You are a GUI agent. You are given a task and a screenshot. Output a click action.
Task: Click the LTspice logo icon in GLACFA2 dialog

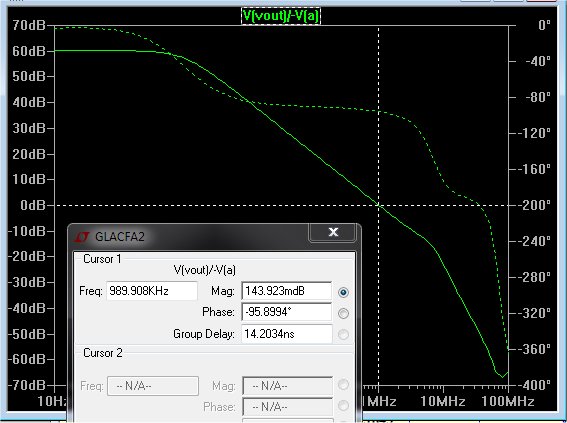click(x=82, y=237)
